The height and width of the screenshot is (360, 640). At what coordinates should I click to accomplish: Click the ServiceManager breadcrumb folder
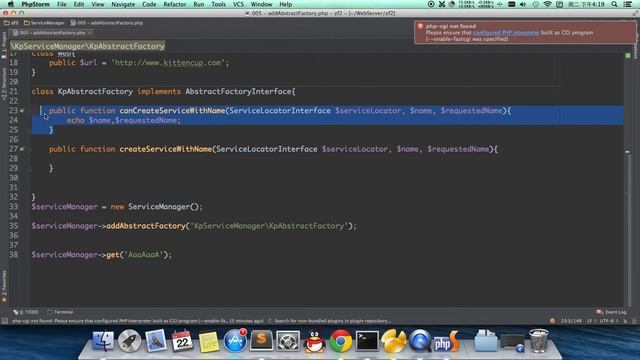pos(44,23)
